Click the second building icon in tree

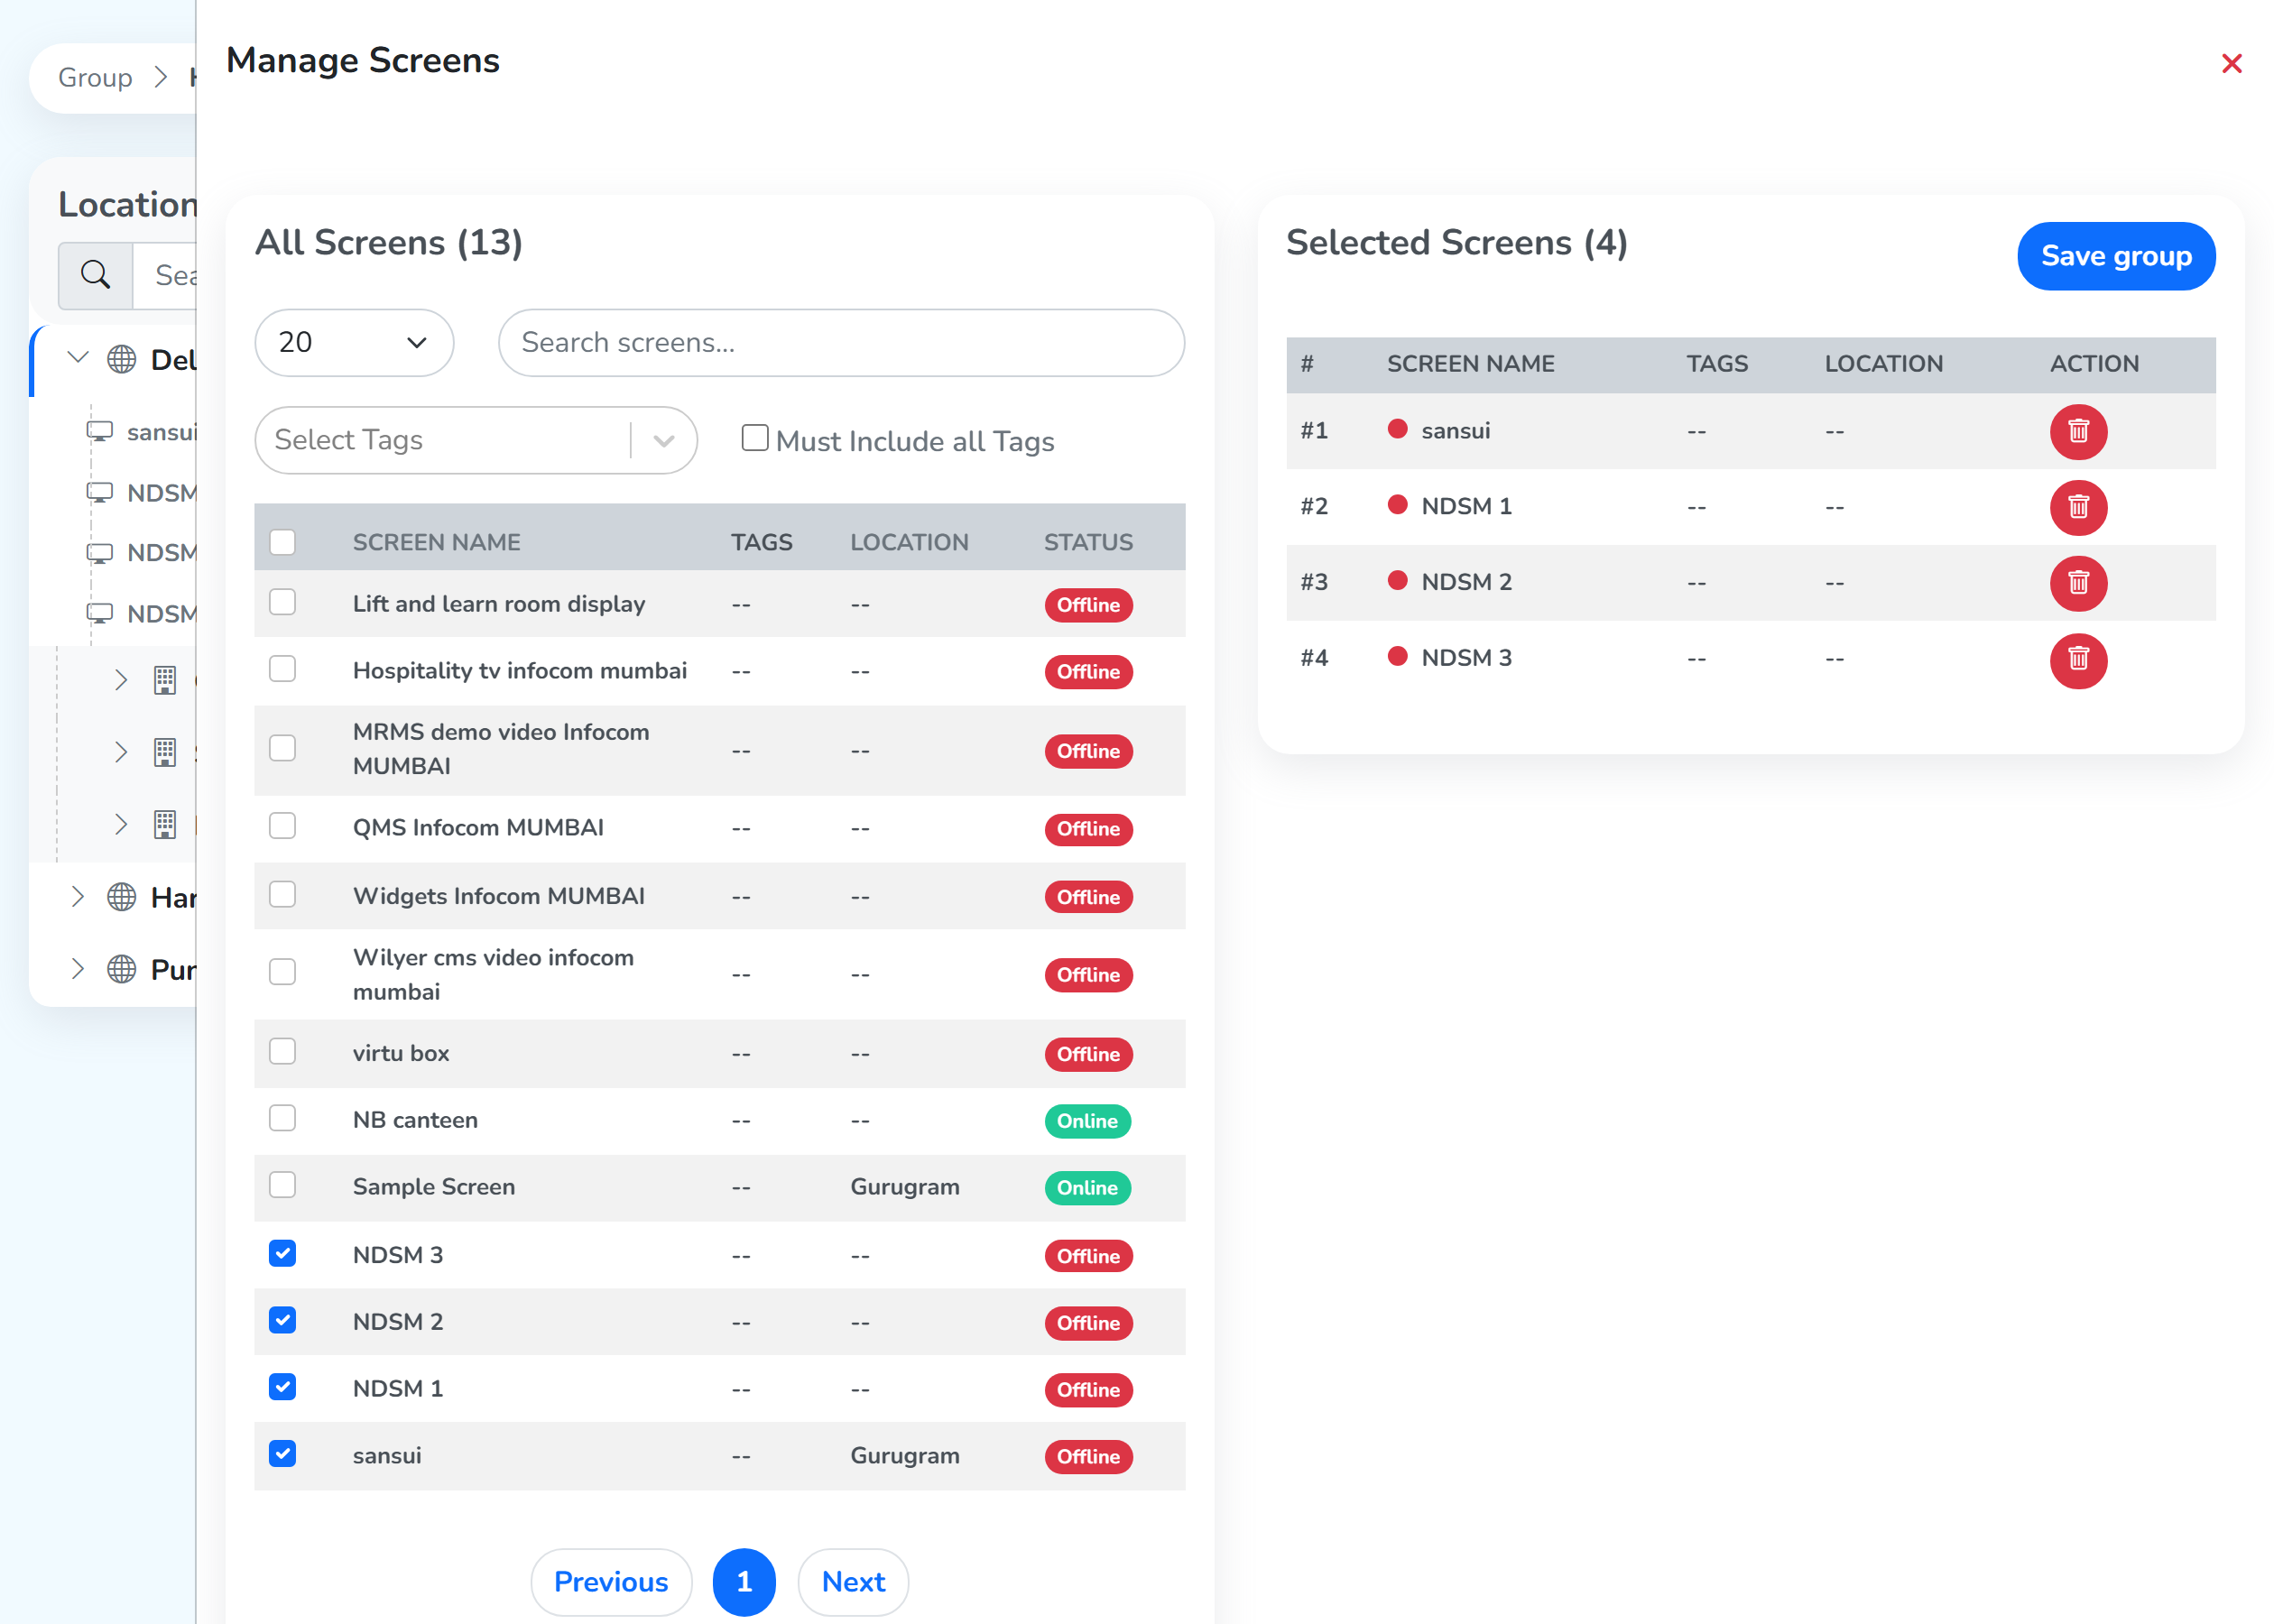coord(165,752)
